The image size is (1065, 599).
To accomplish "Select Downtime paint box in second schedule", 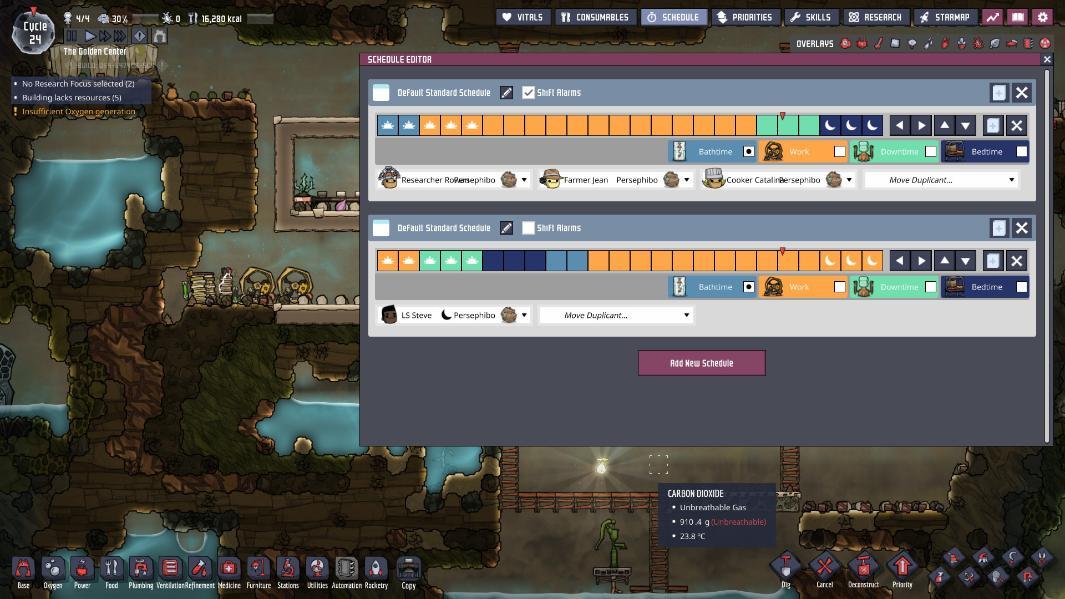I will 931,287.
